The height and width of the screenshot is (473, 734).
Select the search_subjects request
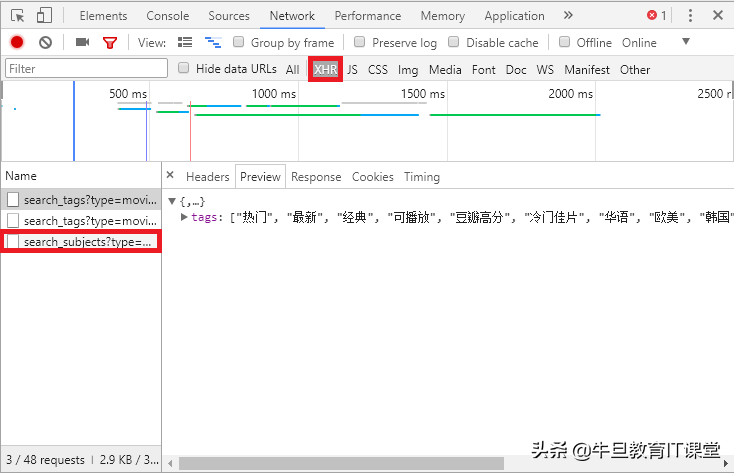81,242
